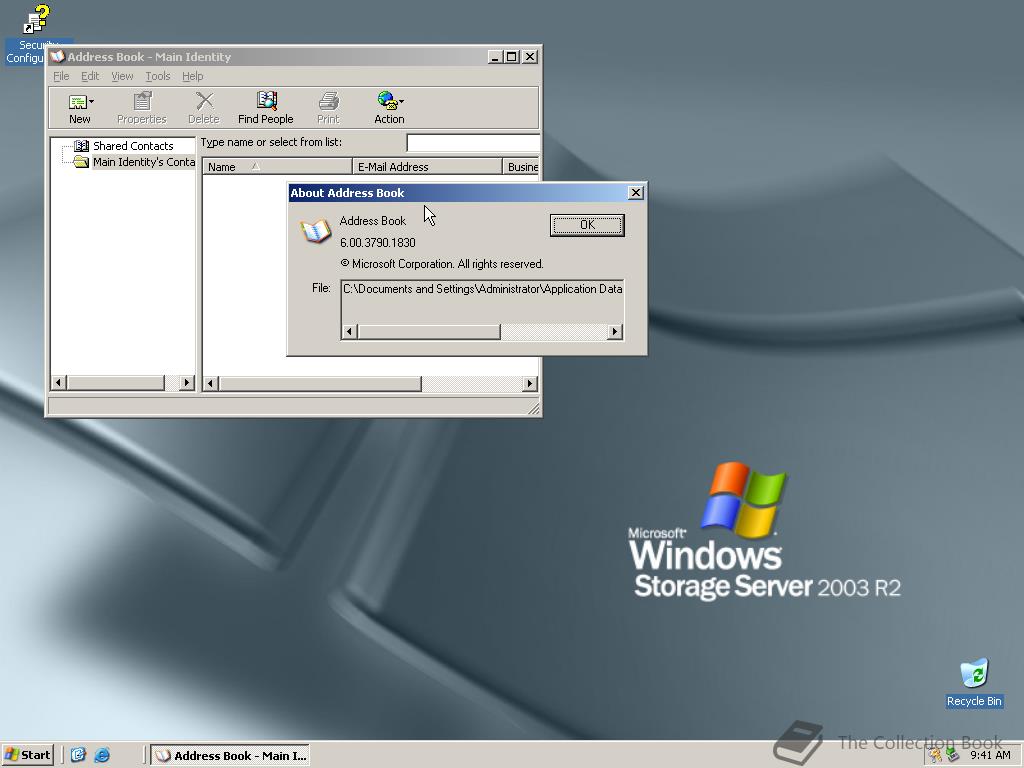This screenshot has height=768, width=1024.
Task: Click the Business column header
Action: [x=521, y=167]
